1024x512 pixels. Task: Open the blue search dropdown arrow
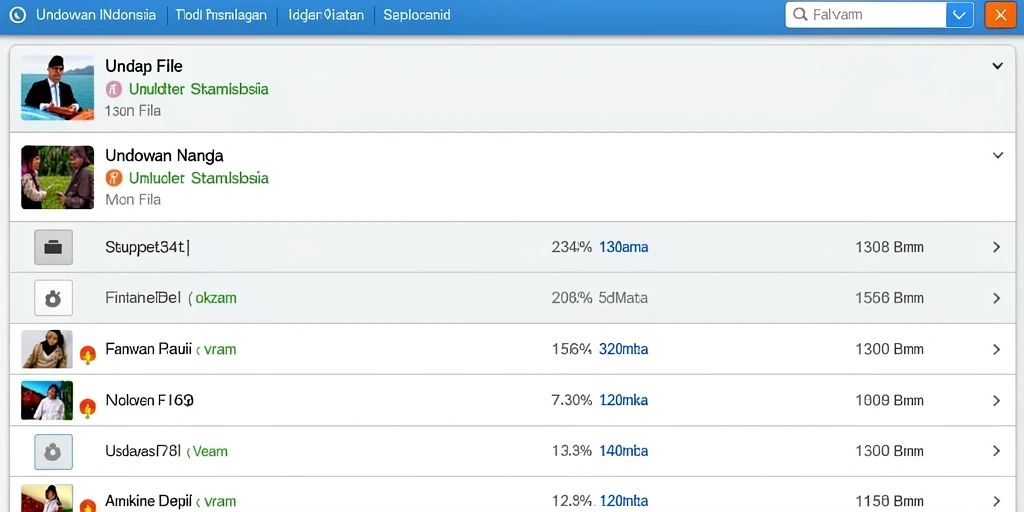coord(959,15)
